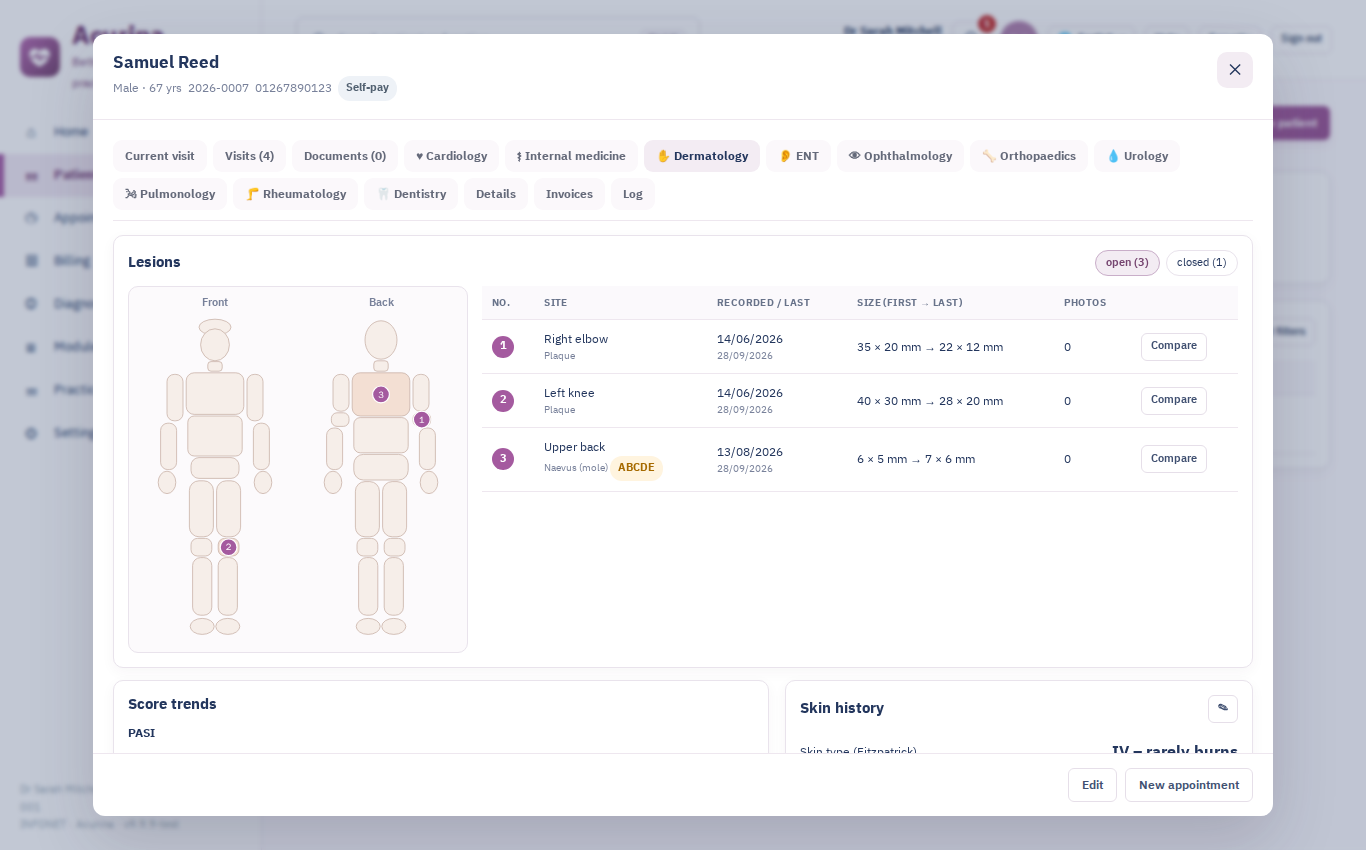The height and width of the screenshot is (850, 1366).
Task: Click the Edit button in the dialog footer
Action: [1092, 785]
